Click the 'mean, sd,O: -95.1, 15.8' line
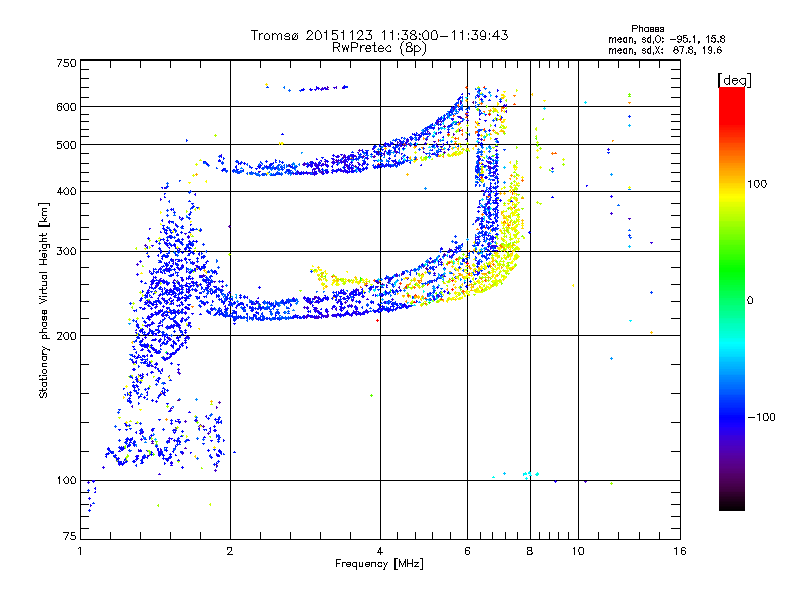The width and height of the screenshot is (800, 600). tap(666, 39)
